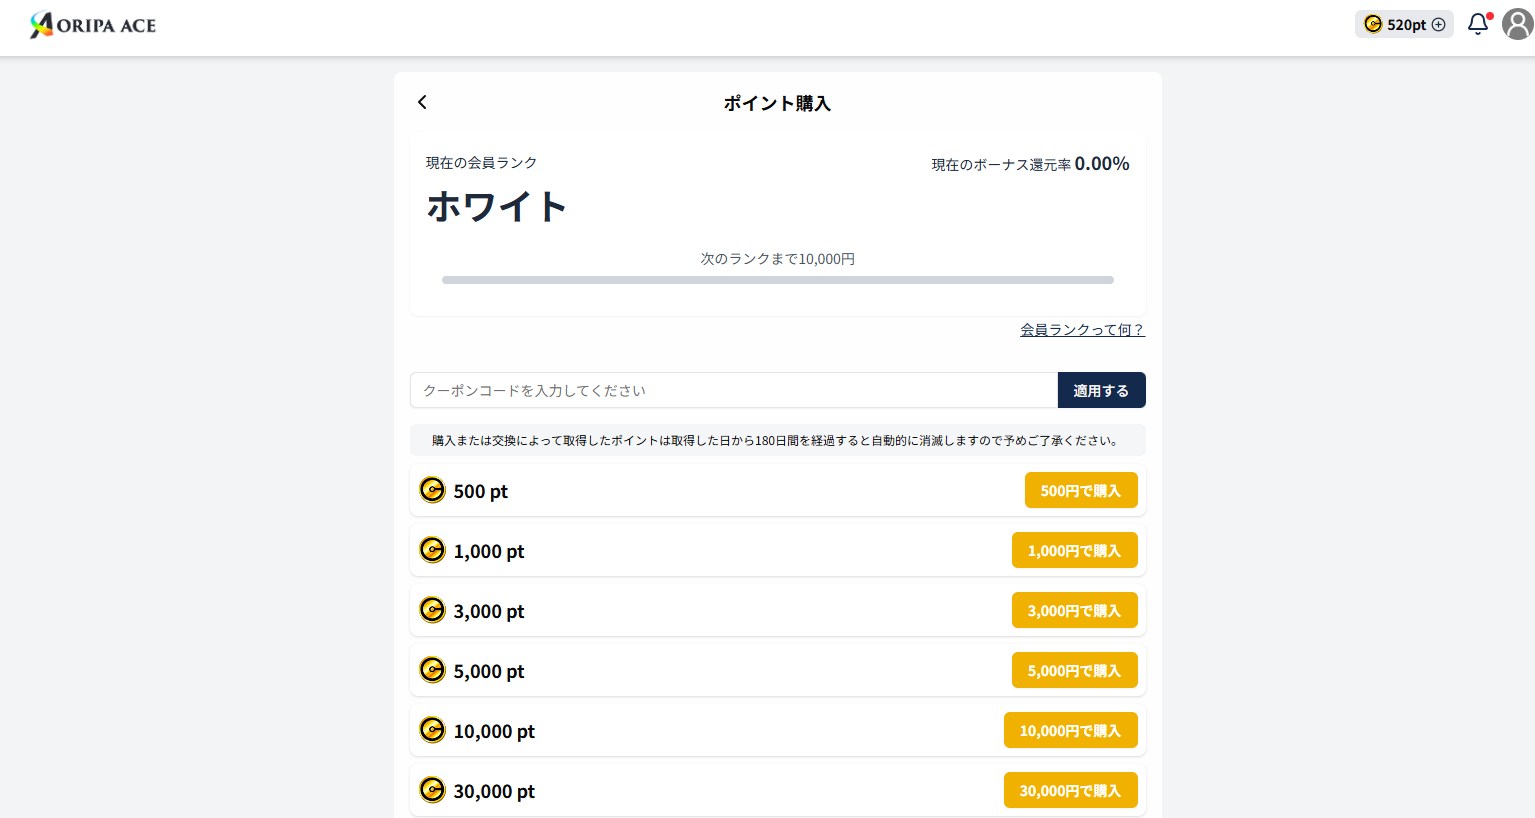Click the coin icon beside 1,000 pt

[432, 550]
